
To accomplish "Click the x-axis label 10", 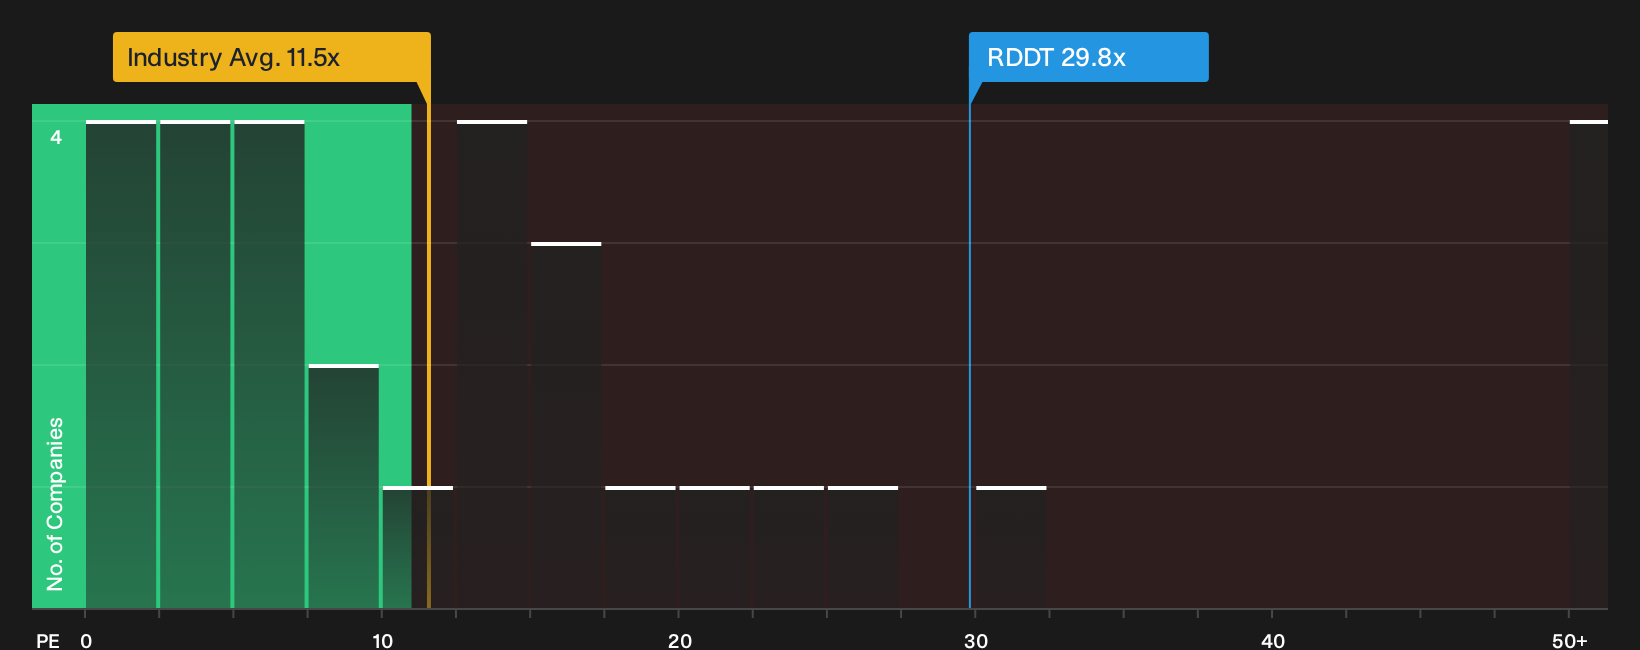I will (382, 640).
